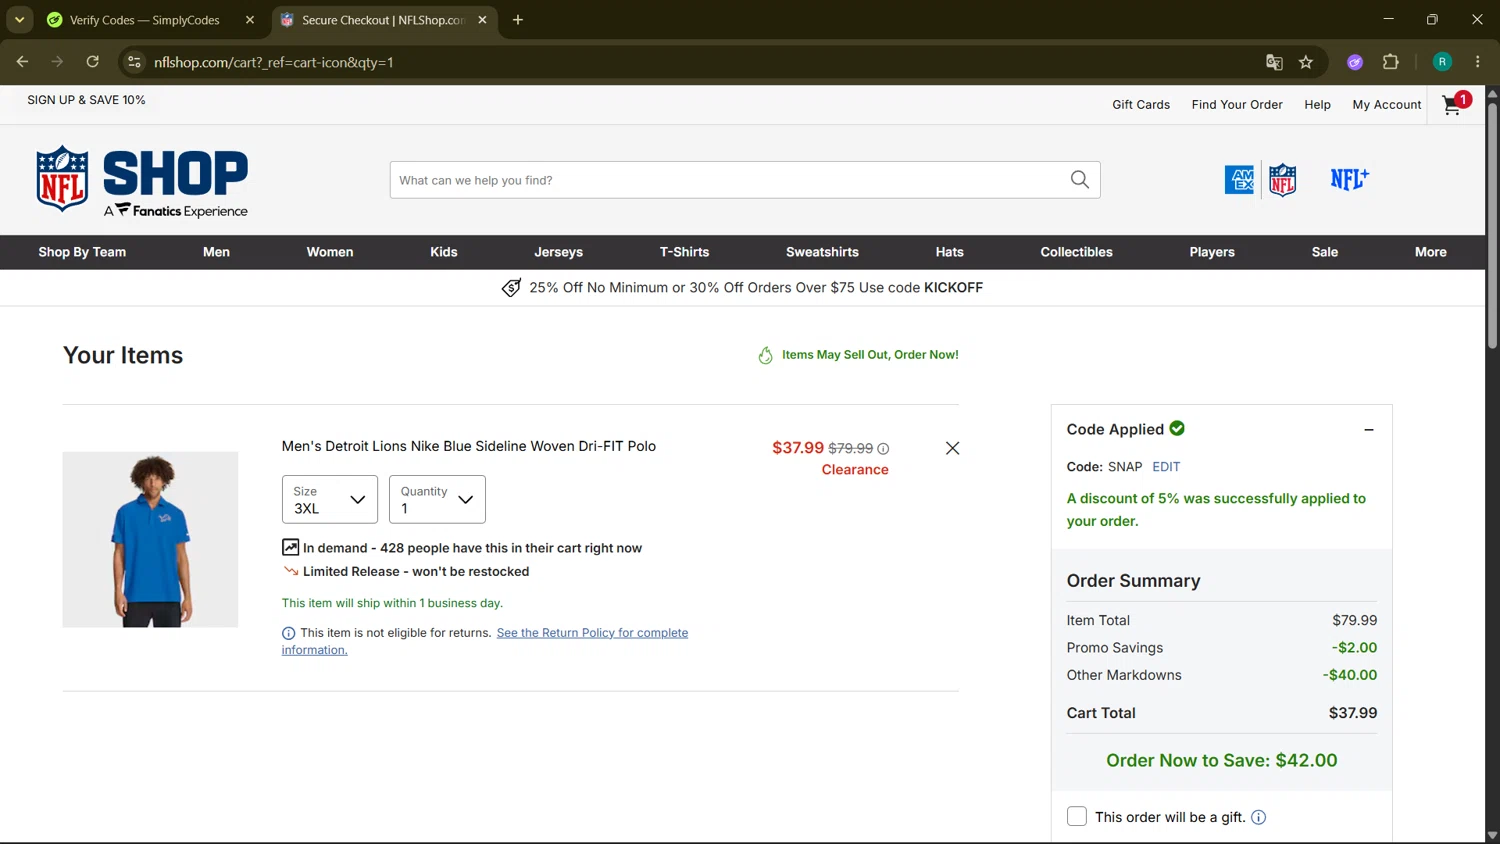Click the gift order info icon
Image resolution: width=1500 pixels, height=844 pixels.
point(1258,817)
